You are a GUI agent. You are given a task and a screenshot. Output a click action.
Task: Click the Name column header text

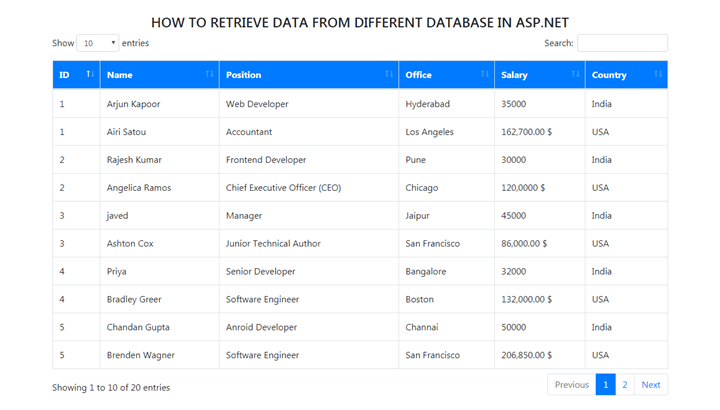tap(120, 75)
